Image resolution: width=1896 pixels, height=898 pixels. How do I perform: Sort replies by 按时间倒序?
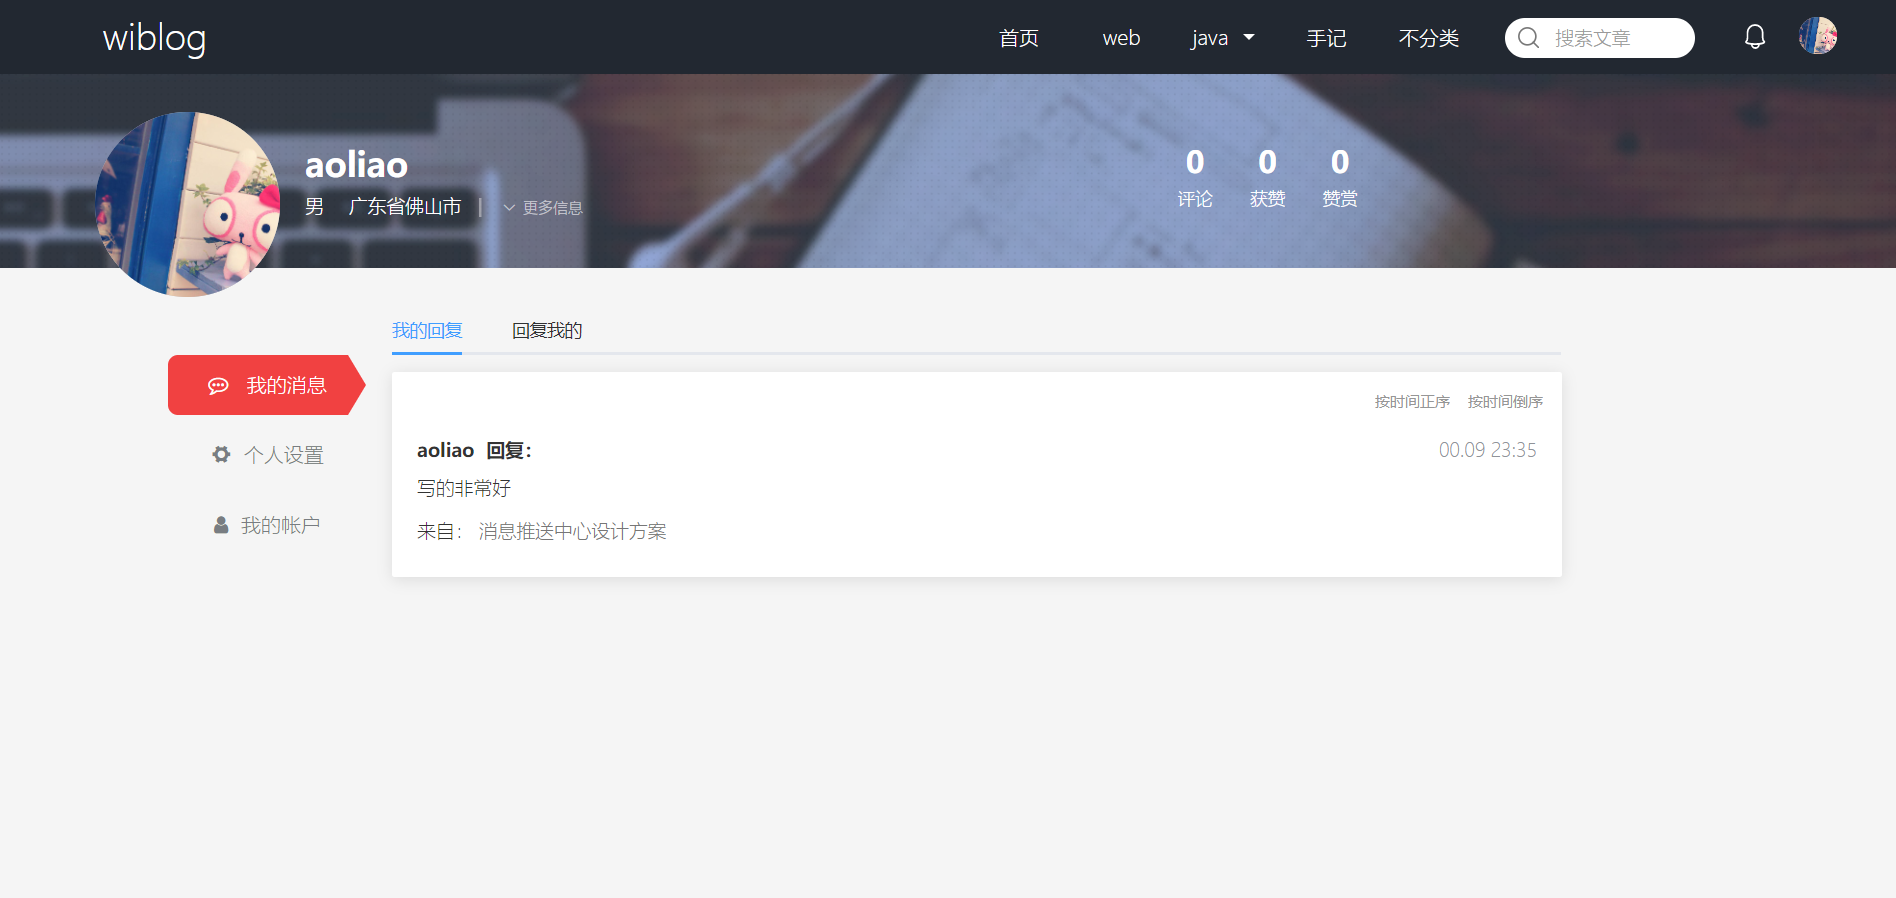(1505, 402)
